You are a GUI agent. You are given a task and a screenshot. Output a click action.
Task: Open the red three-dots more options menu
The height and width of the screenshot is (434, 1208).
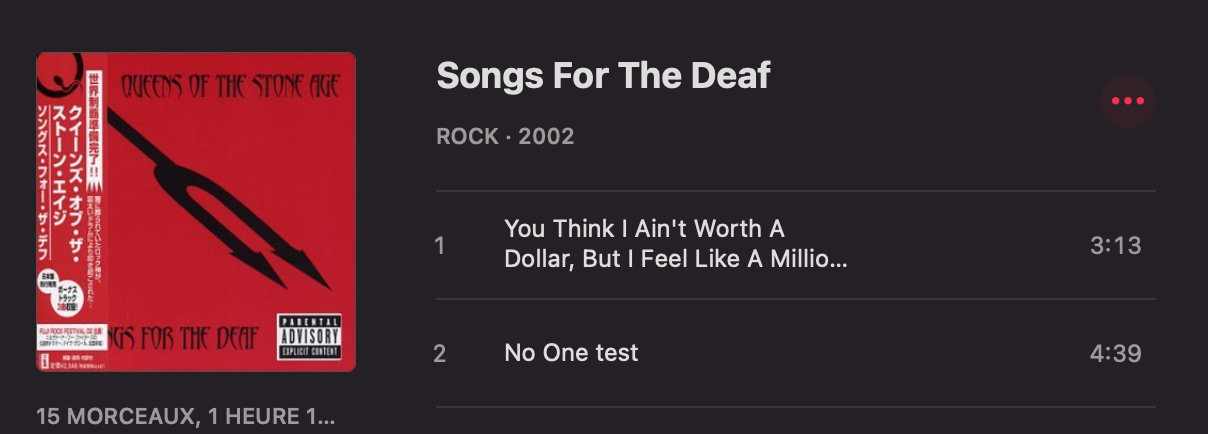pyautogui.click(x=1128, y=101)
